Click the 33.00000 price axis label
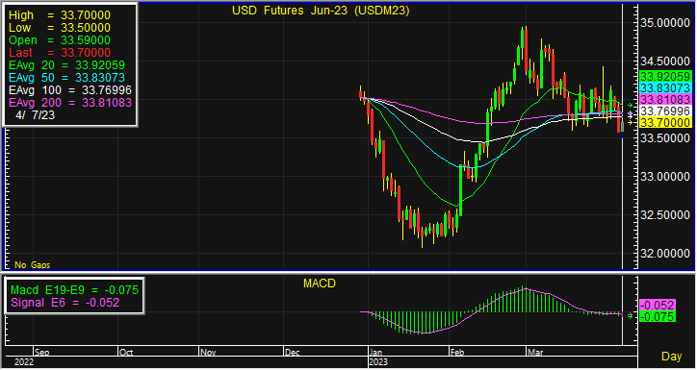 coord(665,177)
